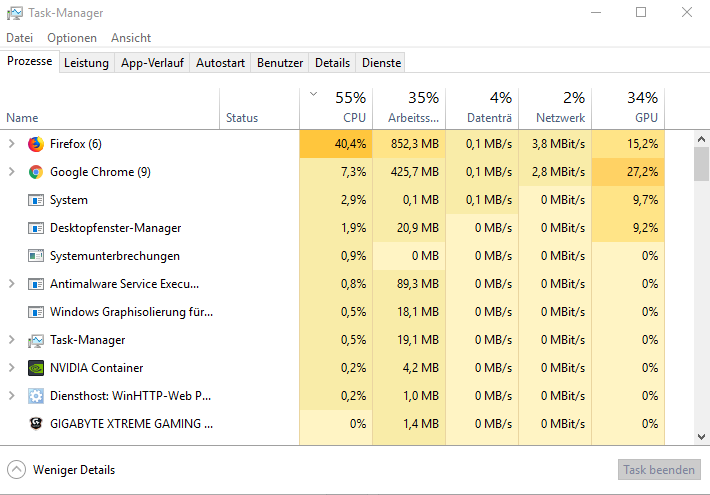This screenshot has width=710, height=495.
Task: Click the NVIDIA Container icon
Action: tap(36, 368)
